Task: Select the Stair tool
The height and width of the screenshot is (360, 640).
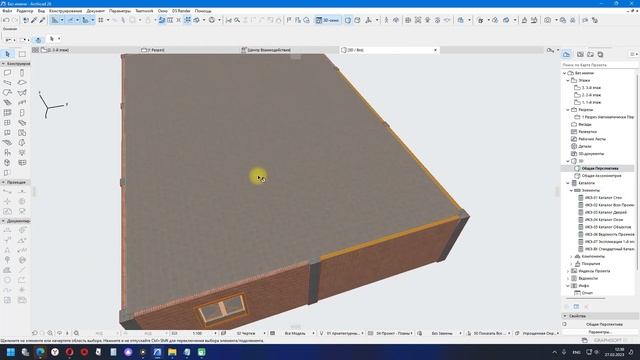Action: click(x=7, y=102)
